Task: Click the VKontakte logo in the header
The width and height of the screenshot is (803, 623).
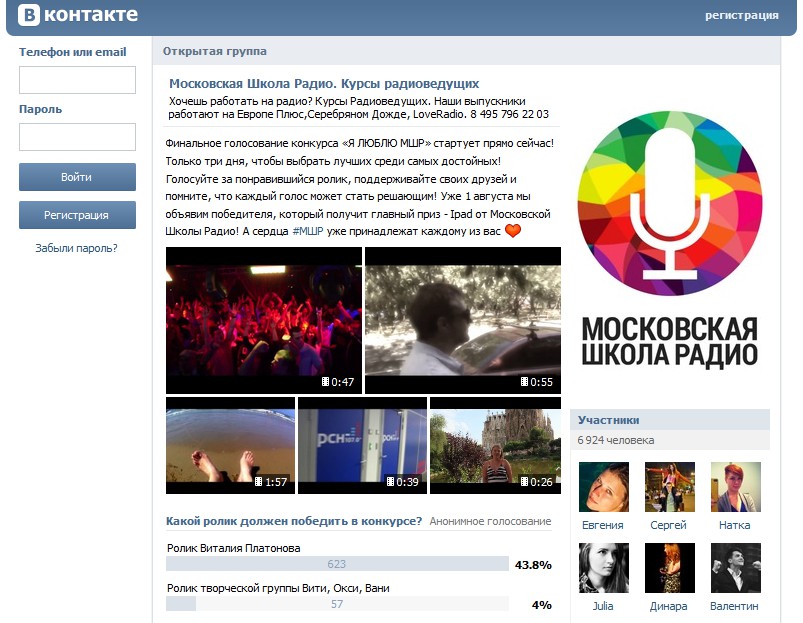Action: (78, 15)
